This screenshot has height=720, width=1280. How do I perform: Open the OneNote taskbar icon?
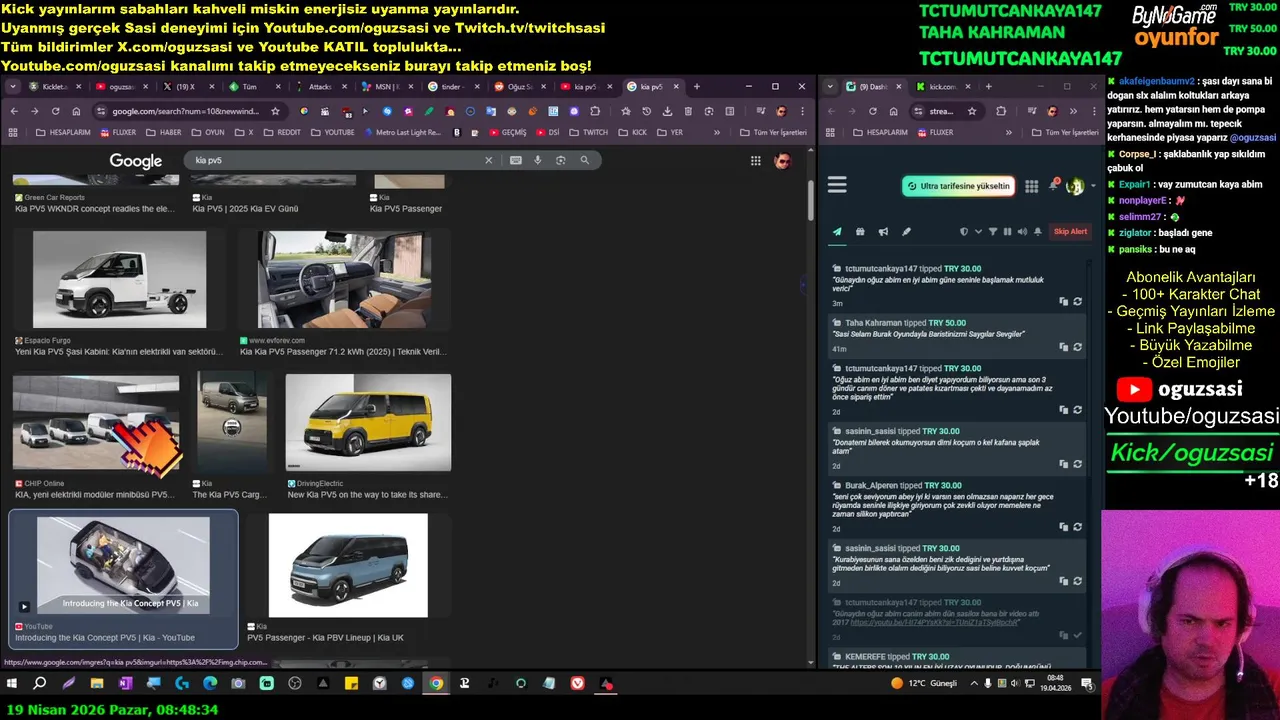125,684
